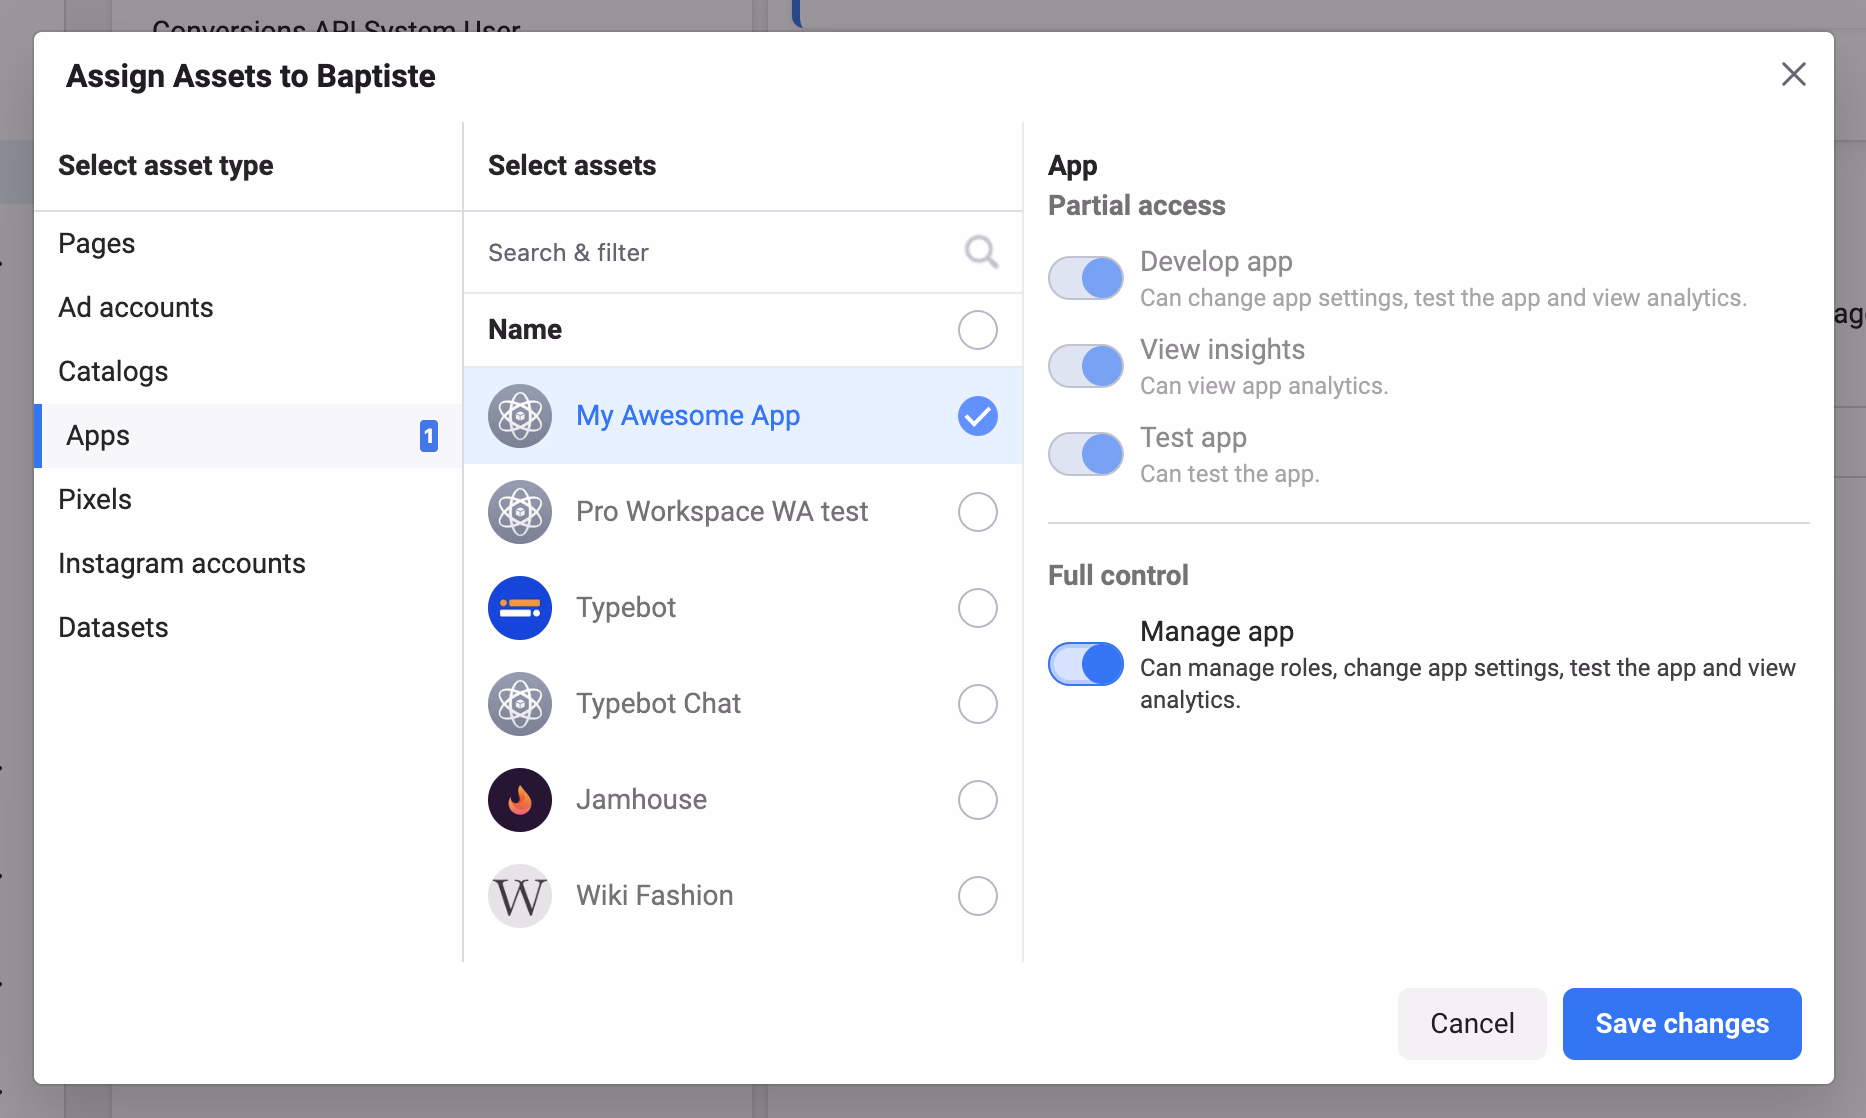The height and width of the screenshot is (1118, 1866).
Task: Click the Jamhouse flame icon
Action: click(x=519, y=800)
